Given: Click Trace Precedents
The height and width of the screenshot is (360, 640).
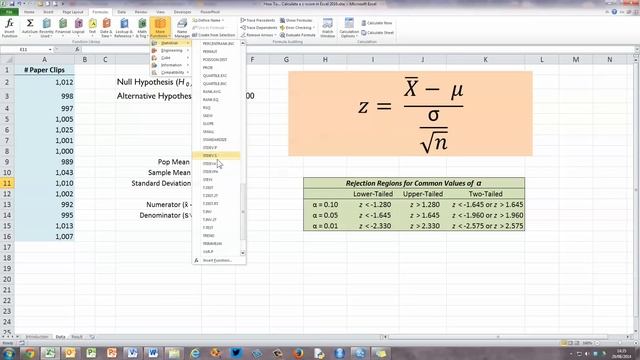Looking at the screenshot, I should (x=258, y=20).
